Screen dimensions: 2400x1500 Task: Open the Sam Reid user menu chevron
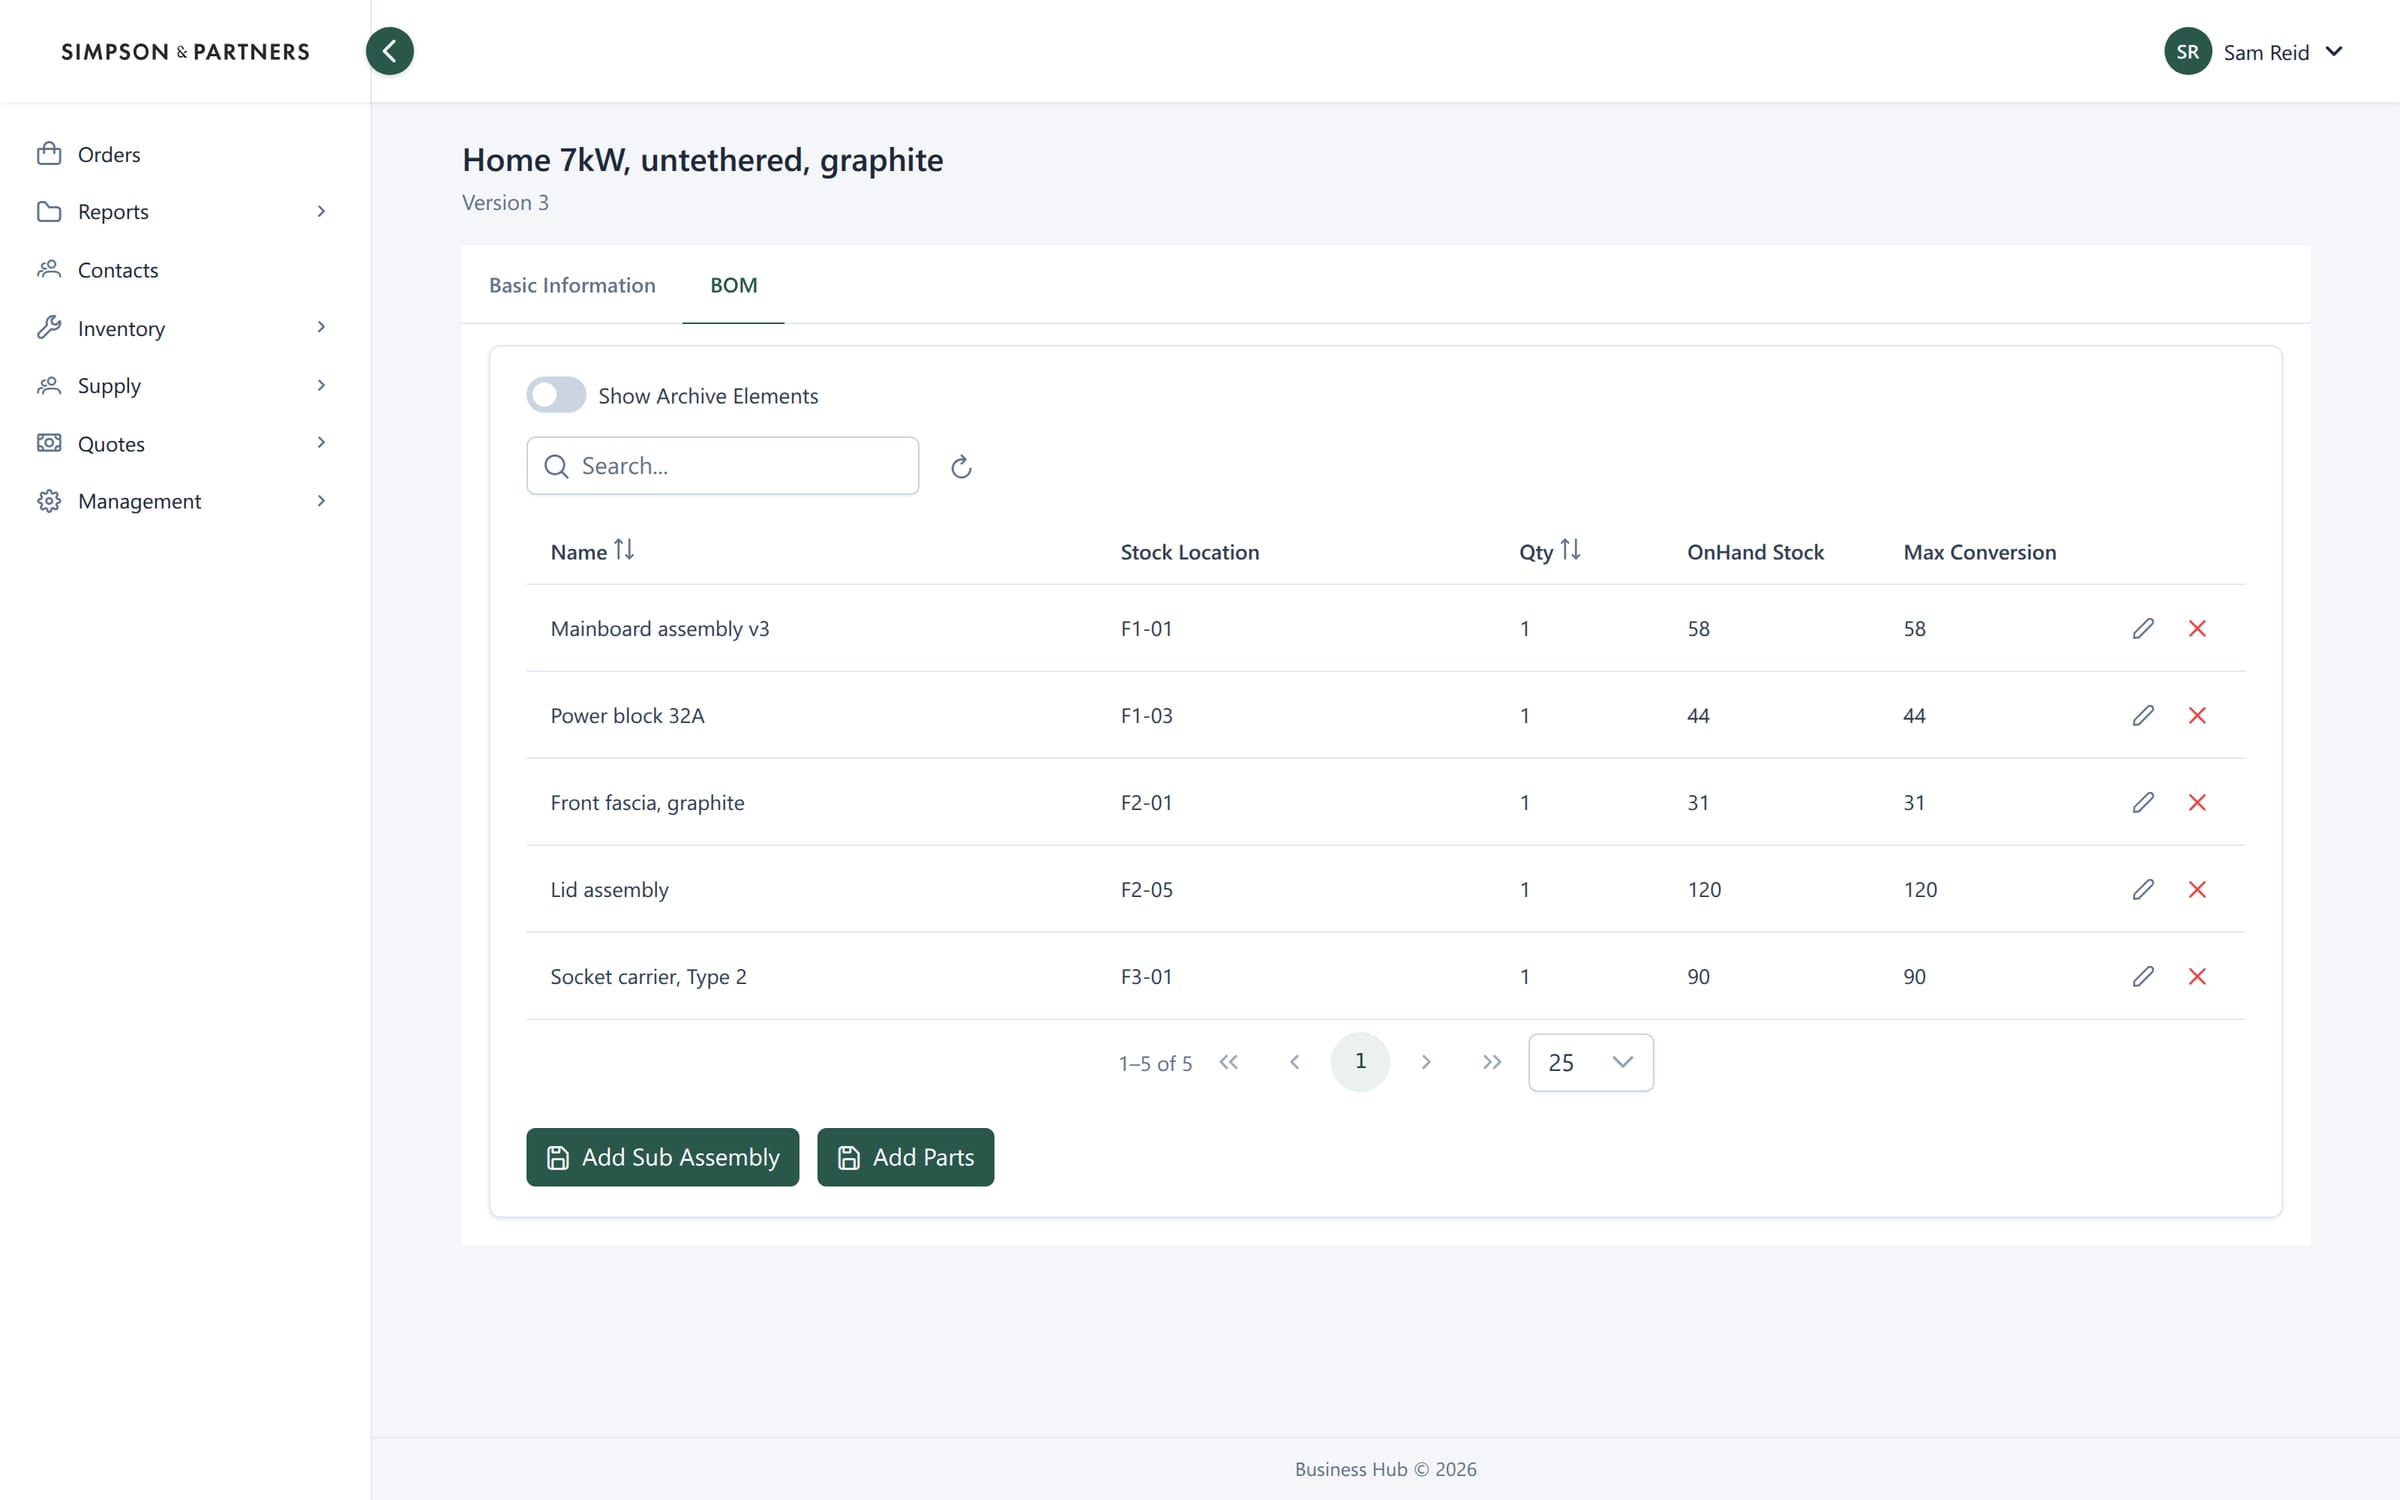pyautogui.click(x=2333, y=52)
